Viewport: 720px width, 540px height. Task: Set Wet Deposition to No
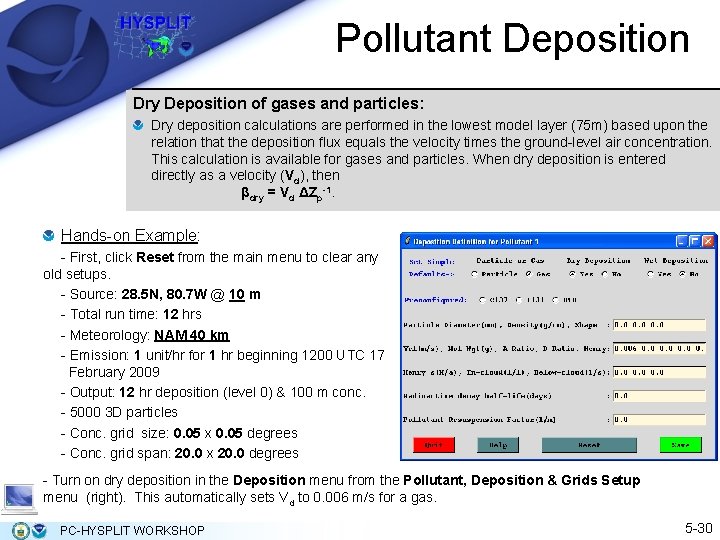point(683,274)
